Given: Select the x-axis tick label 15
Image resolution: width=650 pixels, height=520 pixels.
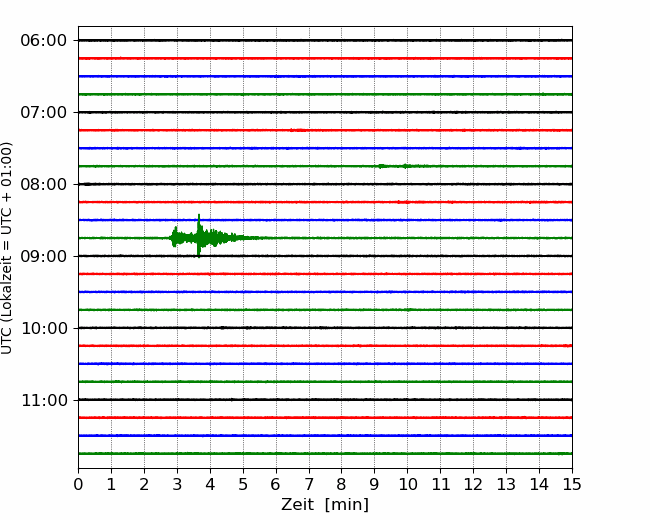Looking at the screenshot, I should [572, 484].
